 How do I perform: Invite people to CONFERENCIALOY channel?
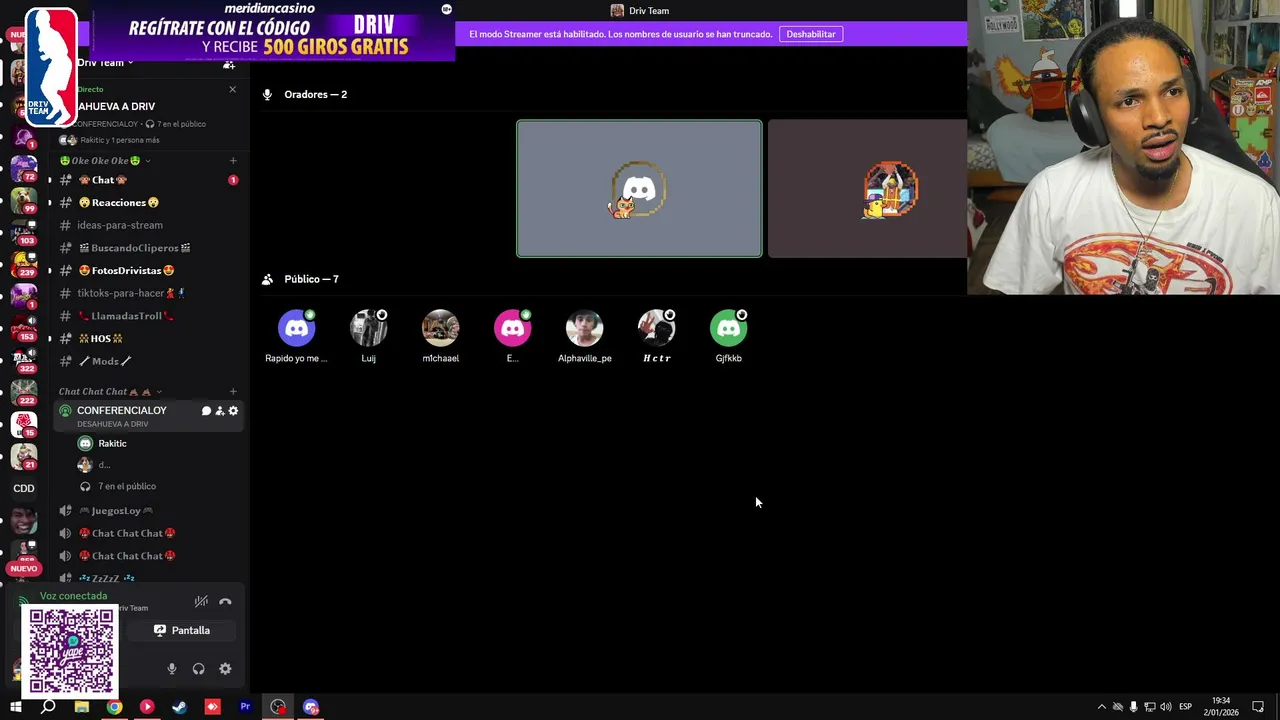[x=220, y=411]
